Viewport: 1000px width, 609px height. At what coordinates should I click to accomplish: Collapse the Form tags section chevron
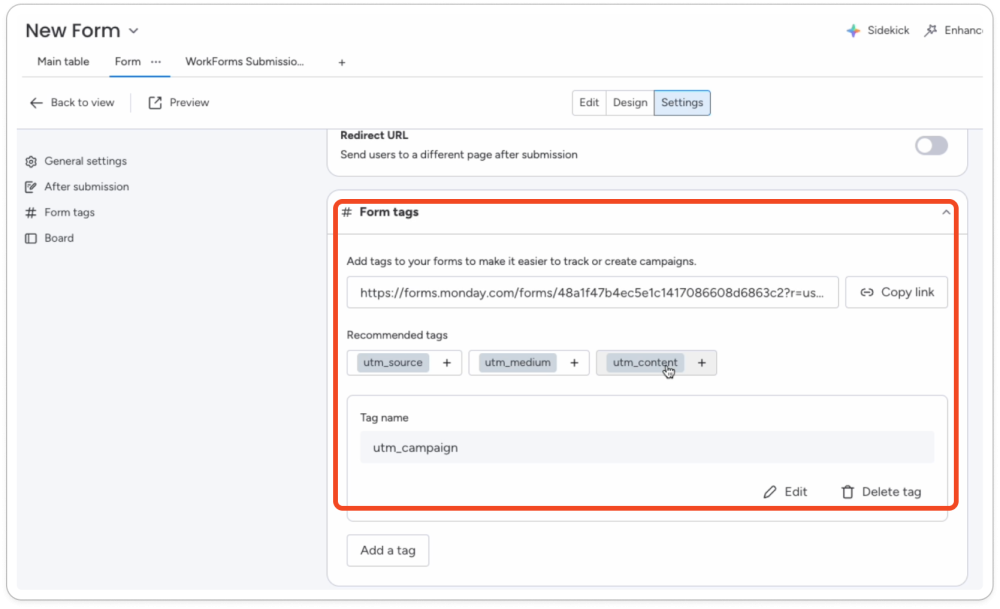(946, 212)
